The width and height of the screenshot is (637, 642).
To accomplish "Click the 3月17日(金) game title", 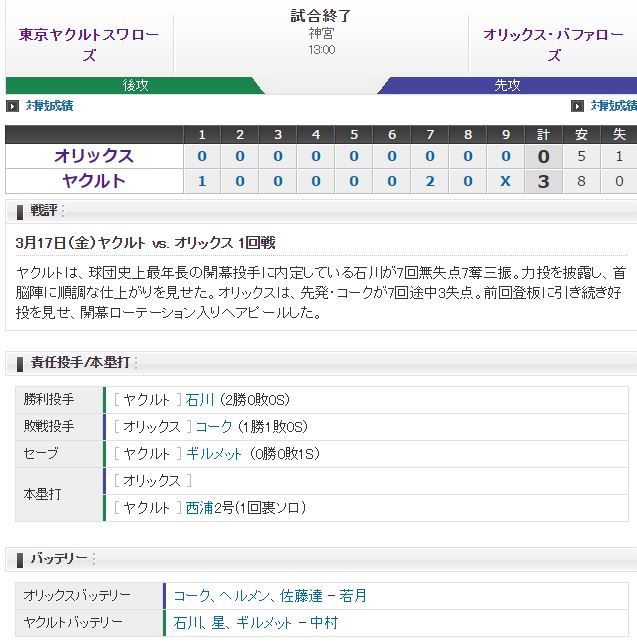I will [145, 243].
